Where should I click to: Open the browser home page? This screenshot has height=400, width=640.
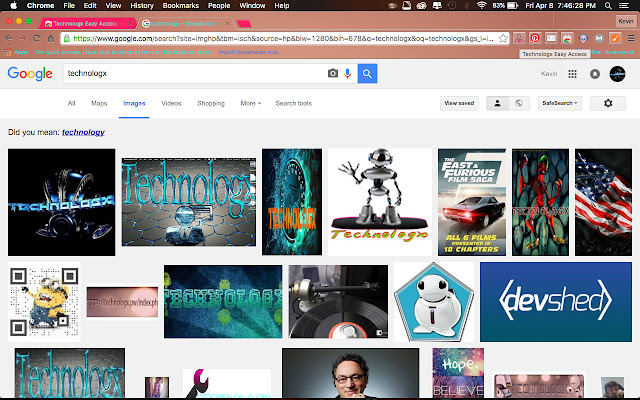click(51, 38)
